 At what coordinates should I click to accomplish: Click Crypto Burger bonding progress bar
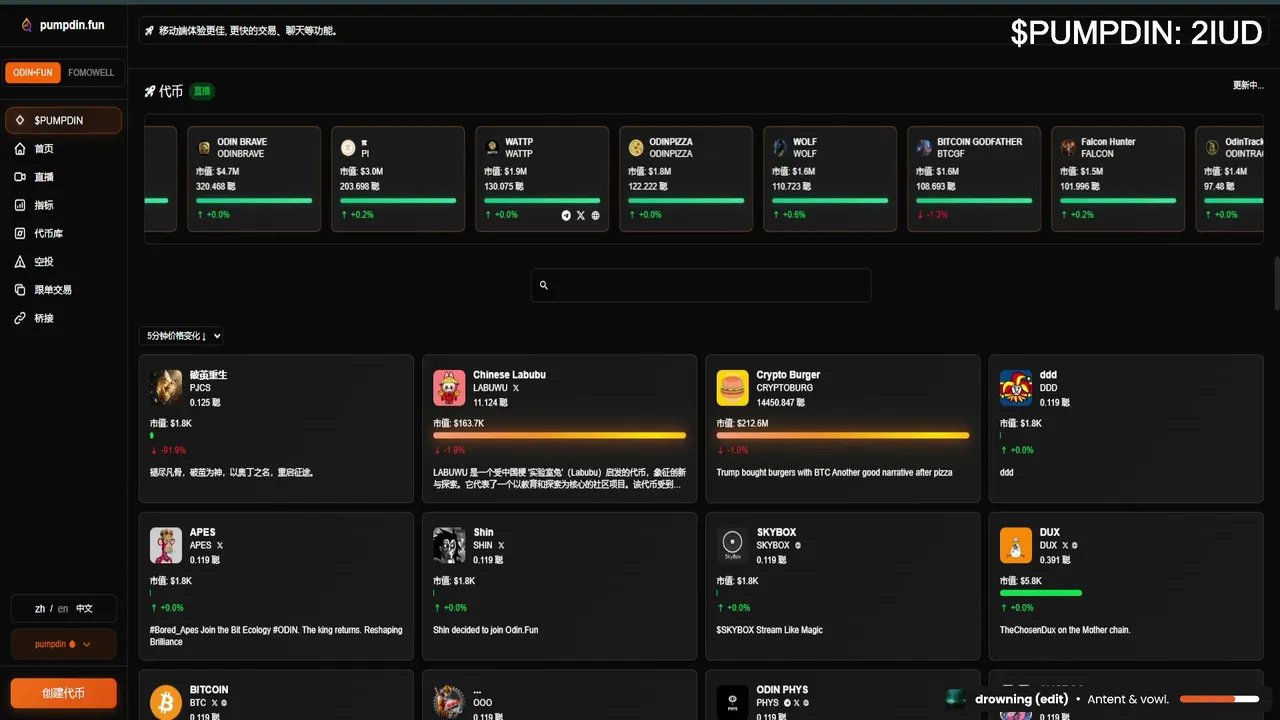click(x=843, y=435)
